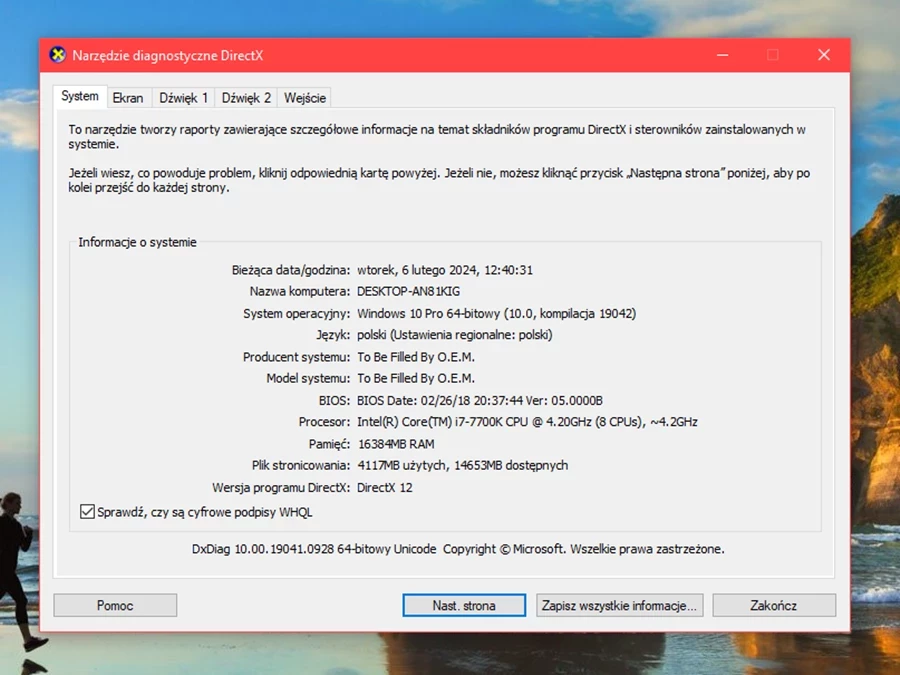Go to the Dźwięk 2 tab
This screenshot has height=675, width=900.
click(x=246, y=98)
